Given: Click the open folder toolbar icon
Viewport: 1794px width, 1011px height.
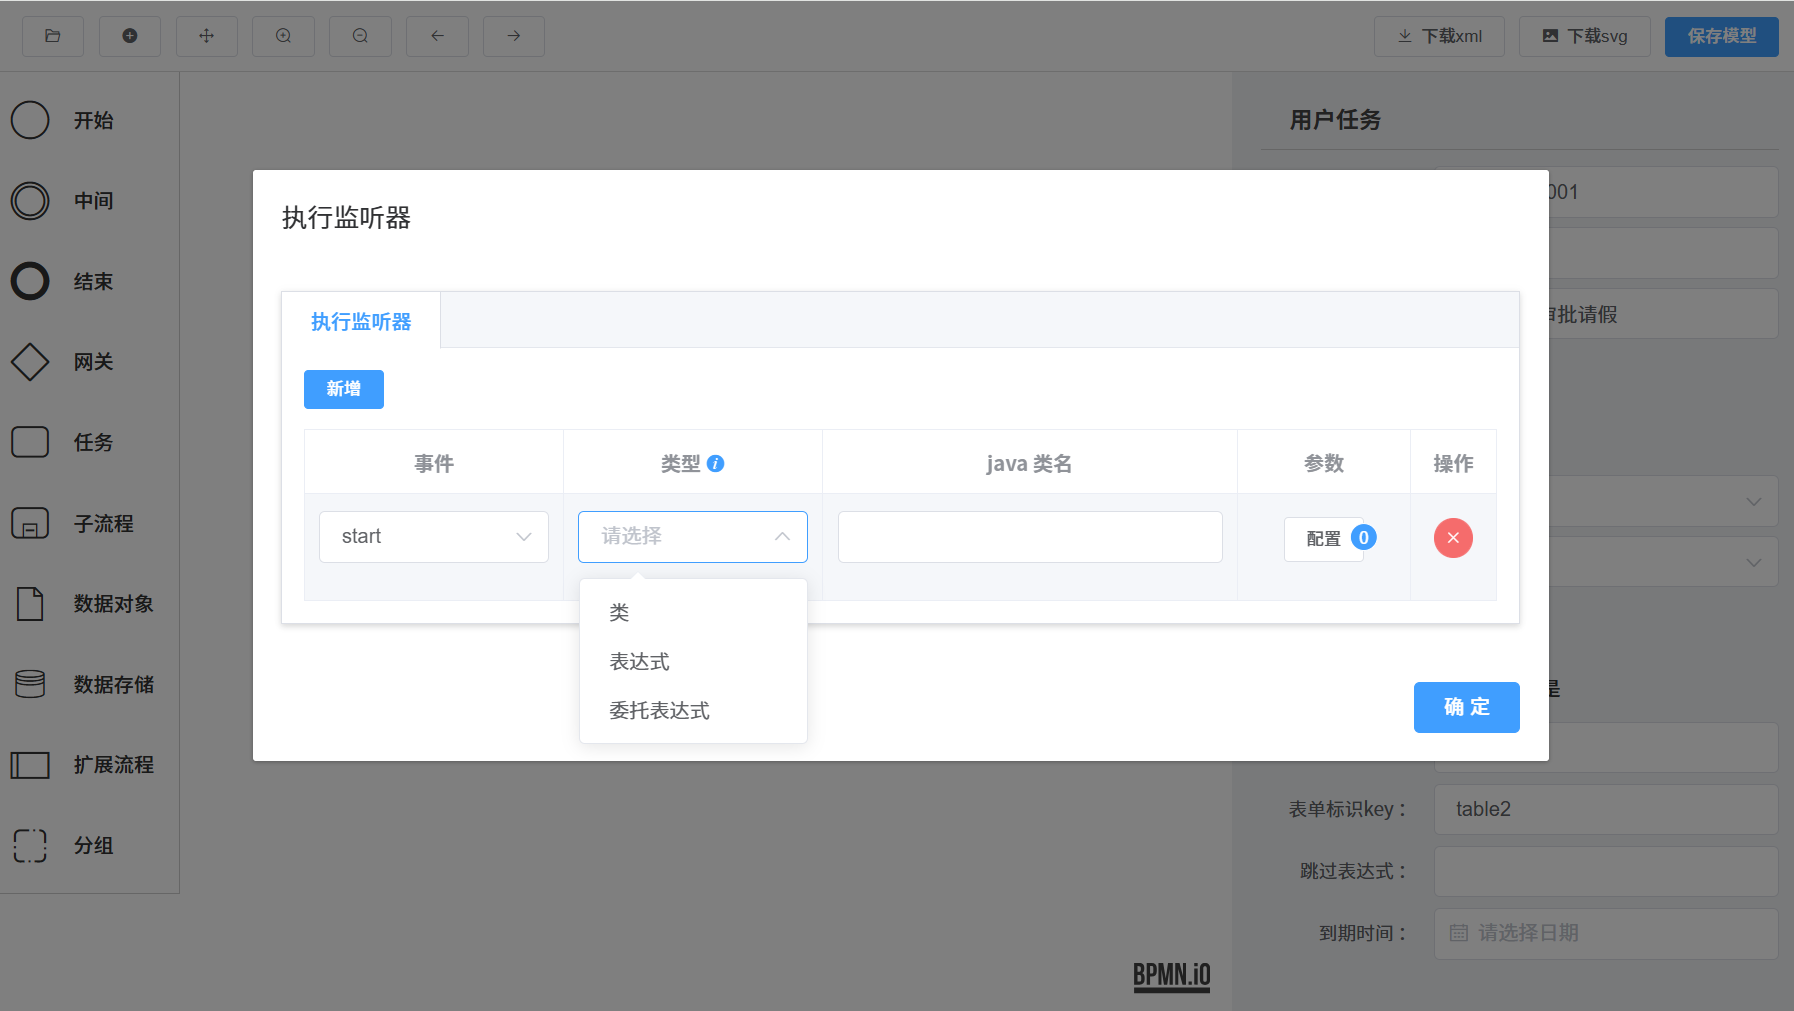Looking at the screenshot, I should (53, 36).
